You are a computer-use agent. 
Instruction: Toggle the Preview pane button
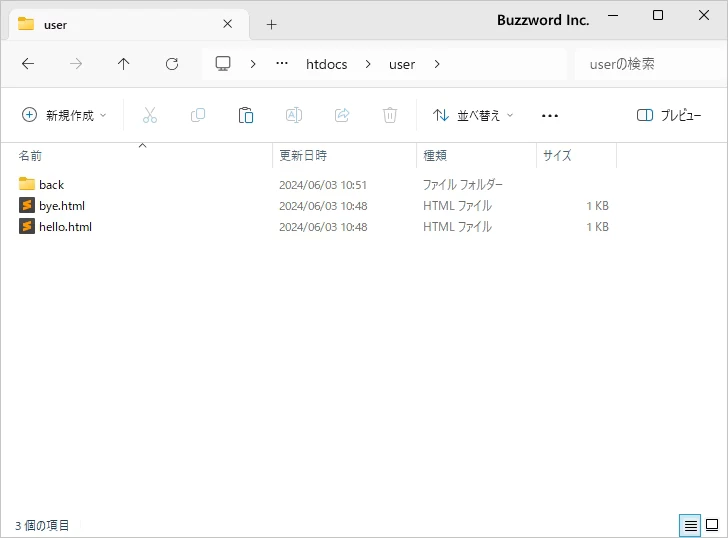tap(669, 115)
